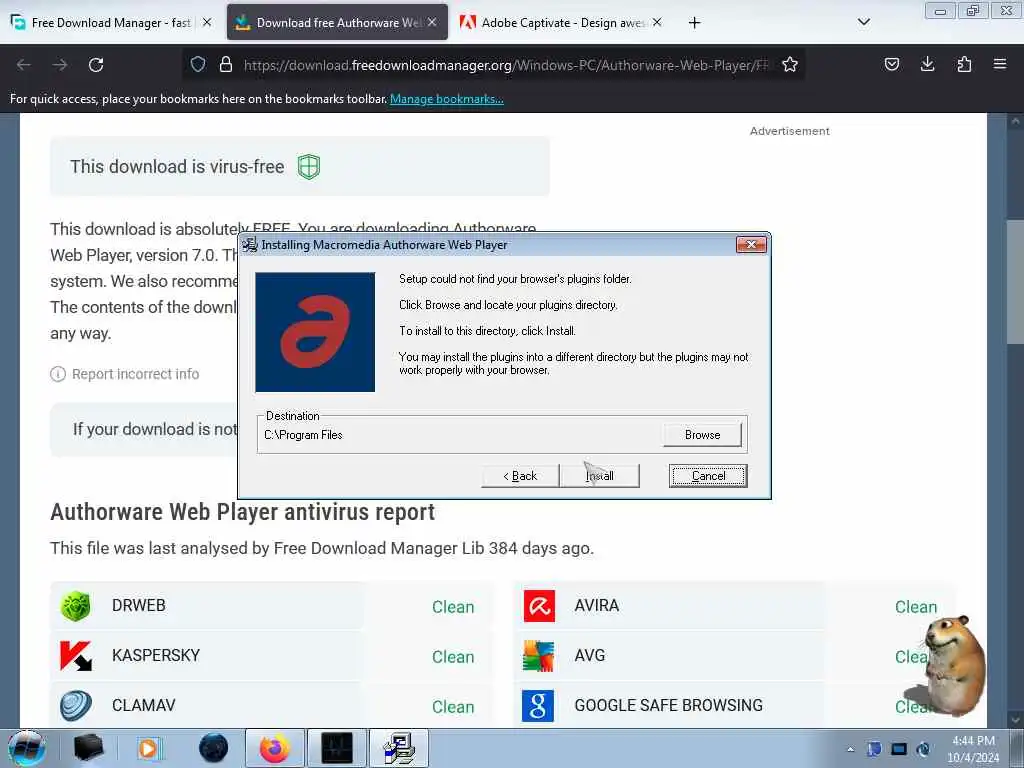The image size is (1024, 768).
Task: Cancel the Authorware Web Player installation
Action: pyautogui.click(x=708, y=476)
